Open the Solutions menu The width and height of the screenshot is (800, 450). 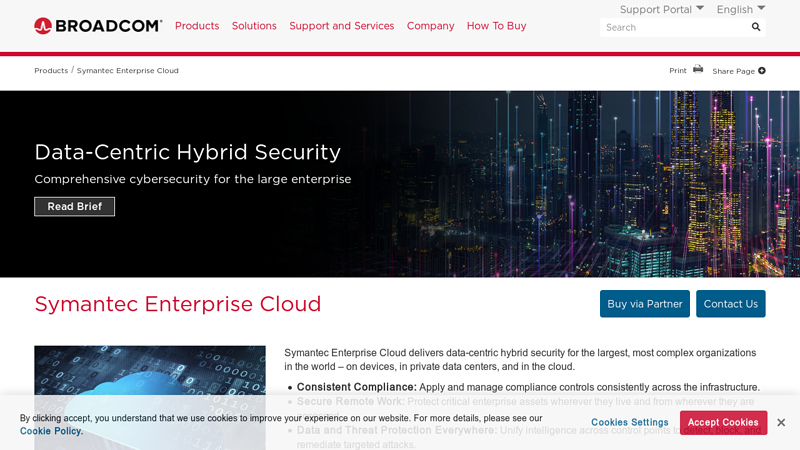[x=254, y=26]
